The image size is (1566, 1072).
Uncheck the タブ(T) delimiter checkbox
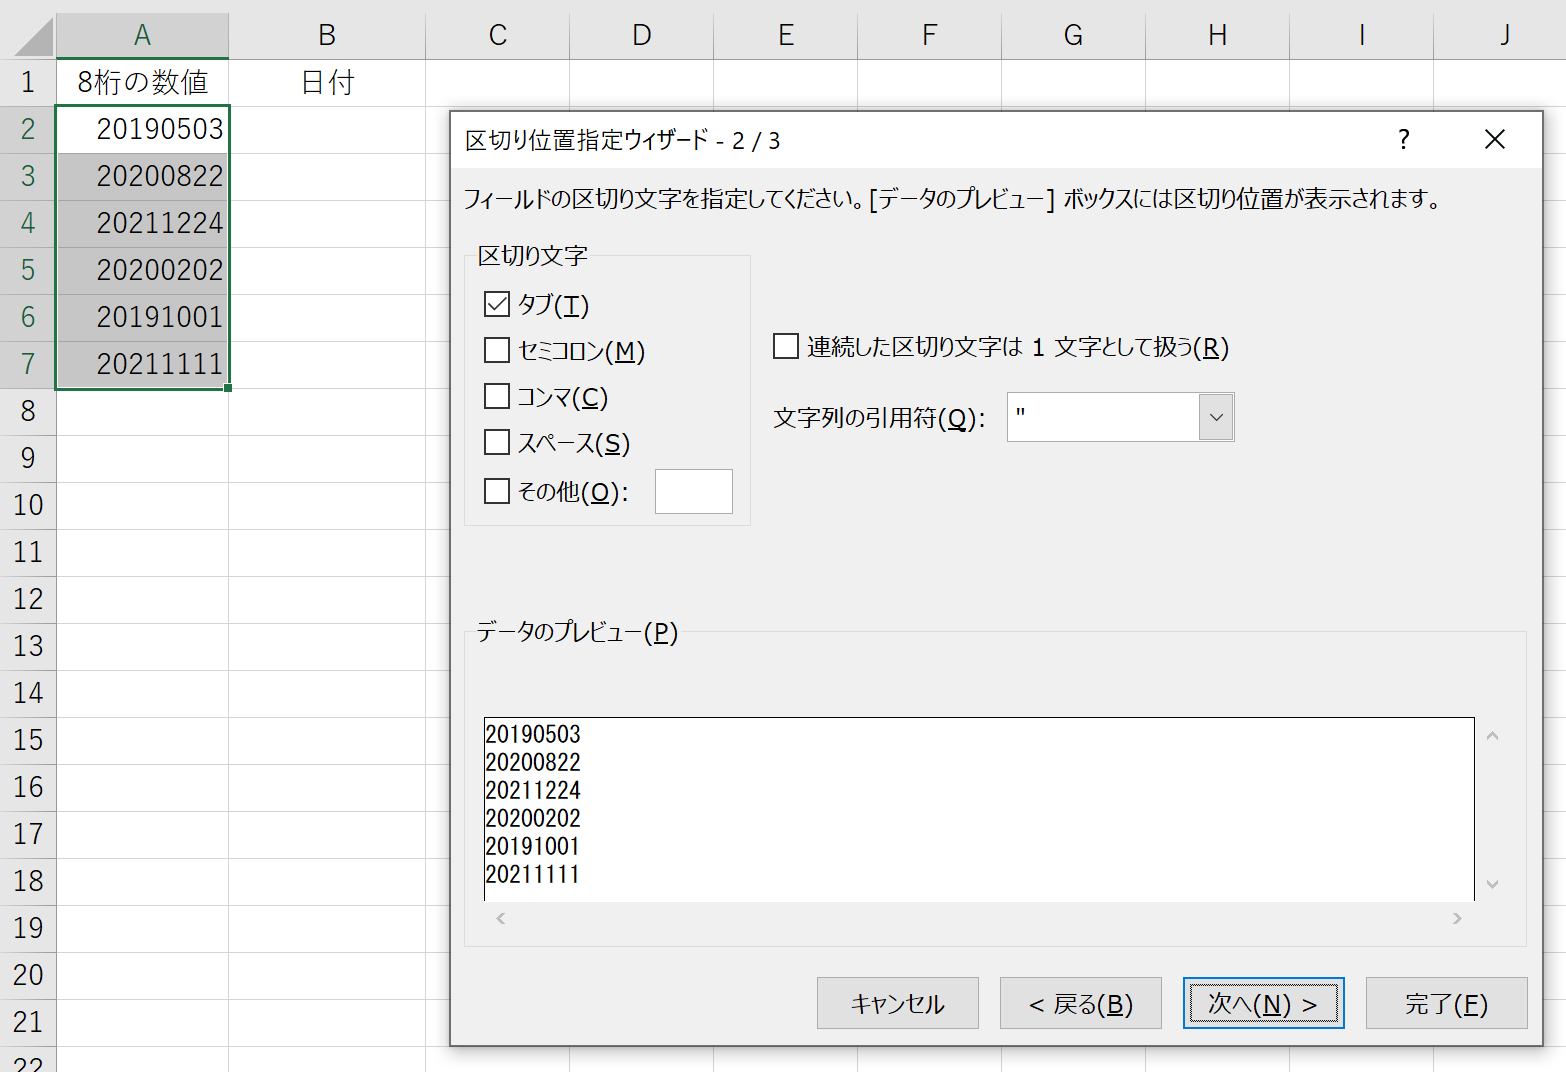point(497,304)
